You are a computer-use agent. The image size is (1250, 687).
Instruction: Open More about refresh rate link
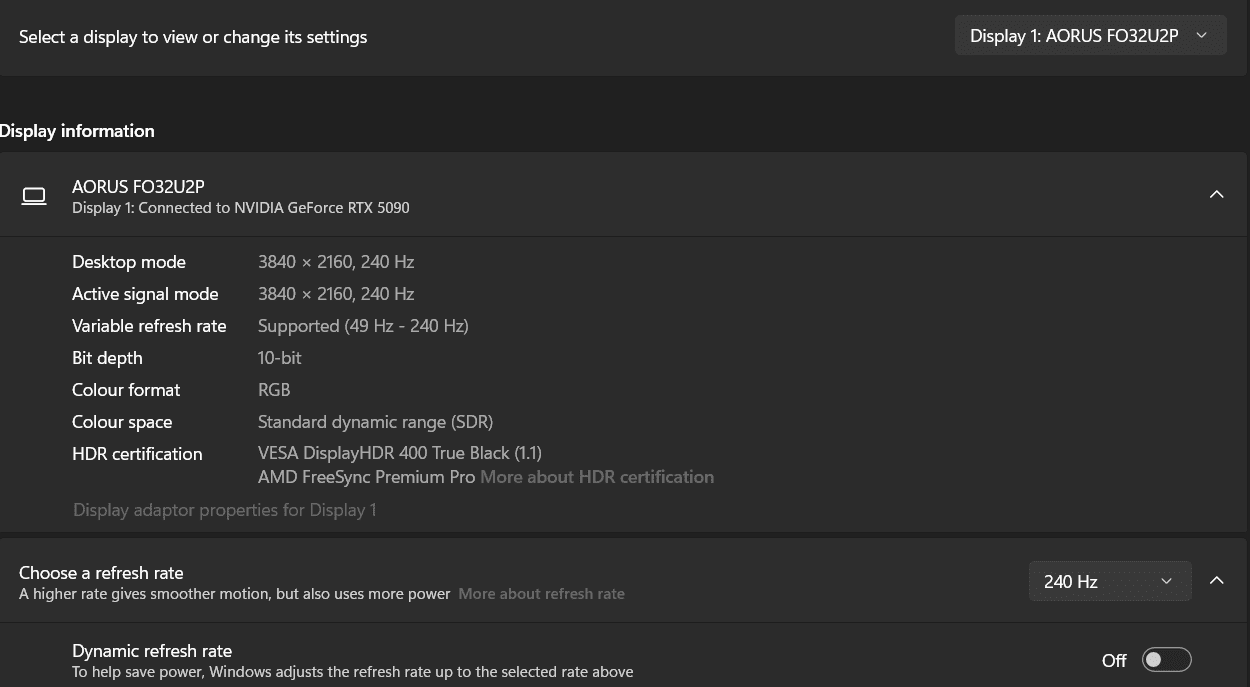541,594
